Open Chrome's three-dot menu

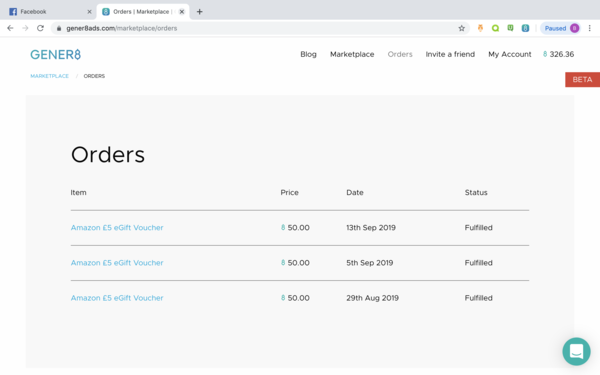(590, 28)
